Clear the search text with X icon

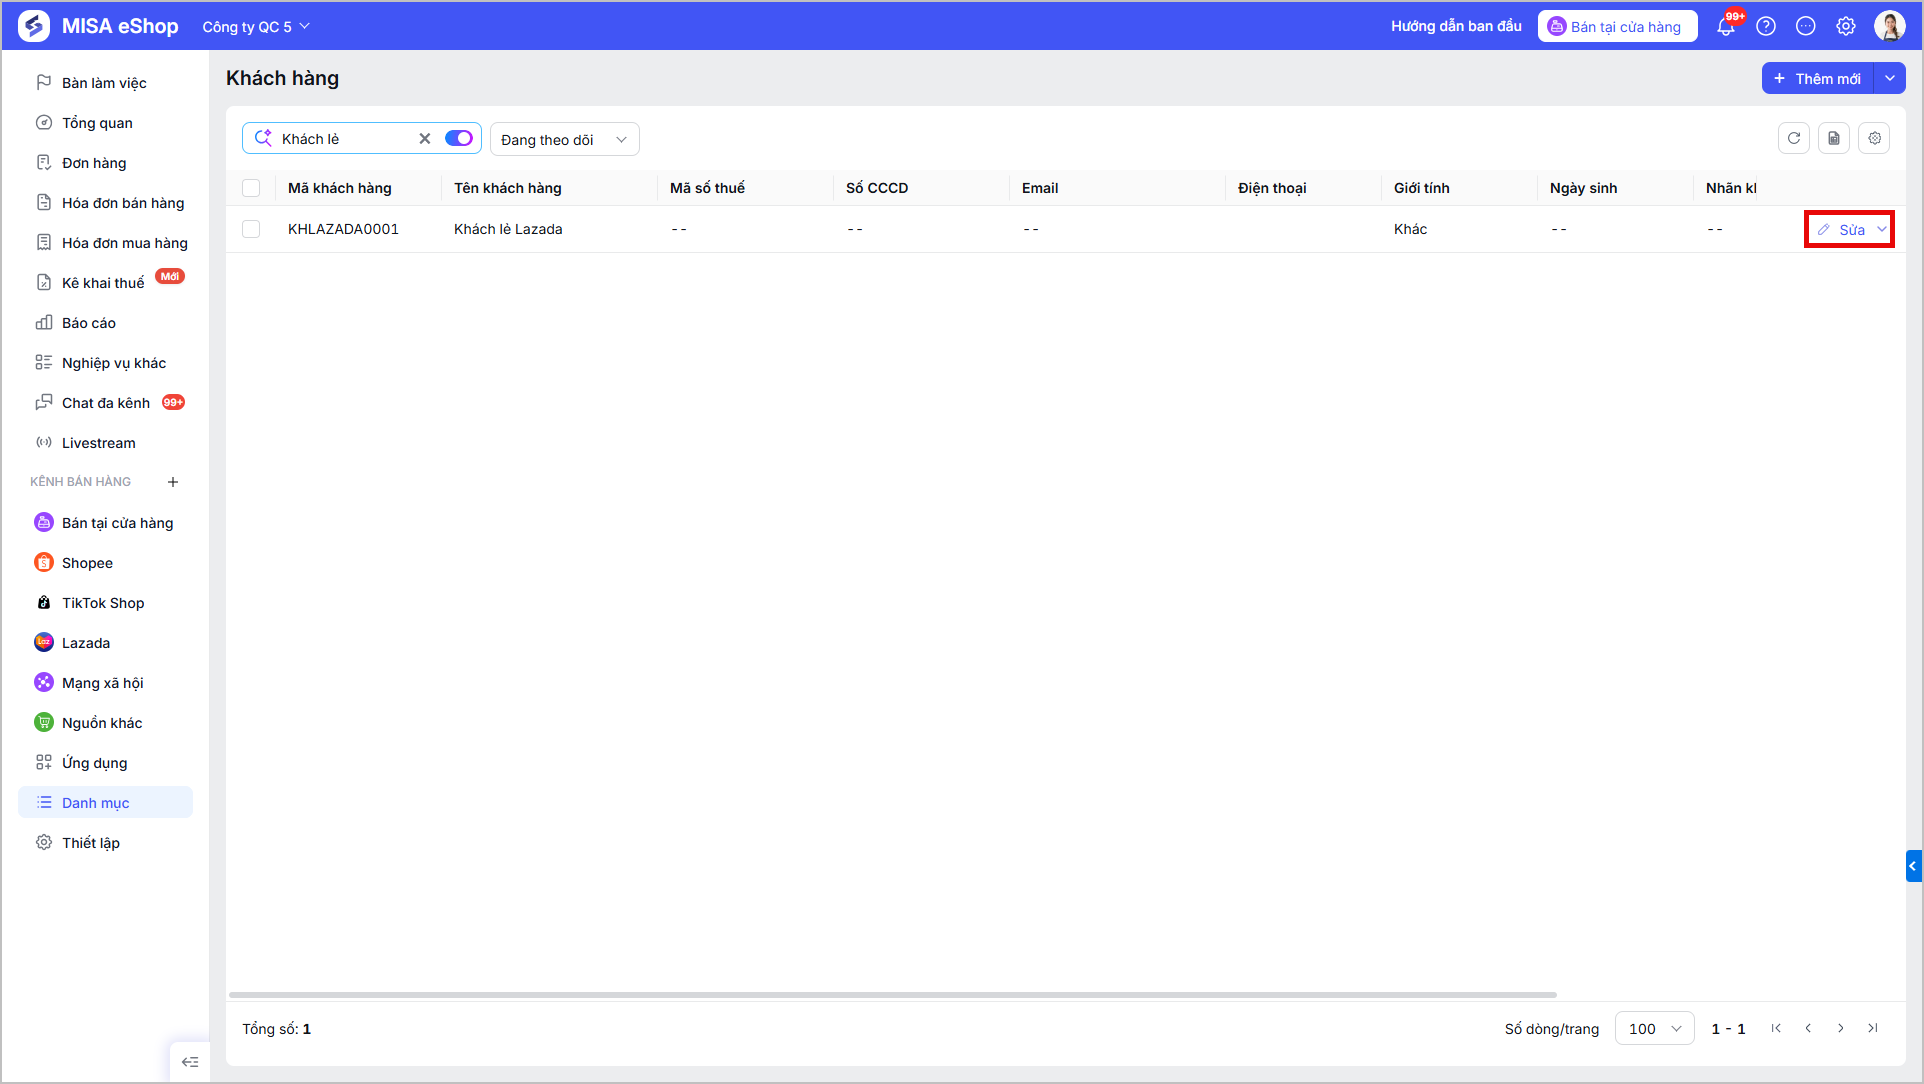point(425,139)
